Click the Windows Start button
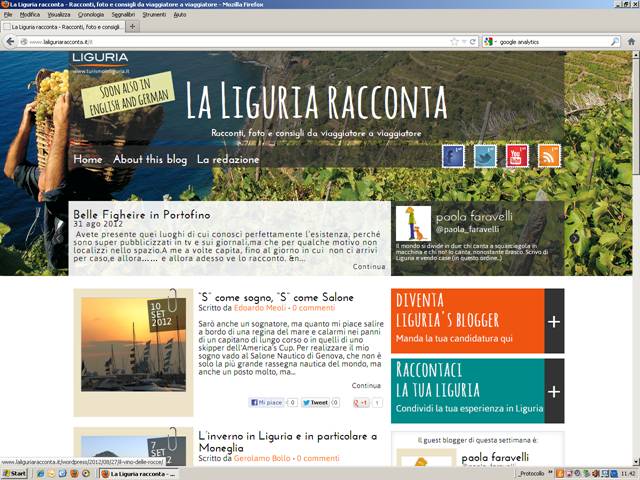 tap(14, 473)
